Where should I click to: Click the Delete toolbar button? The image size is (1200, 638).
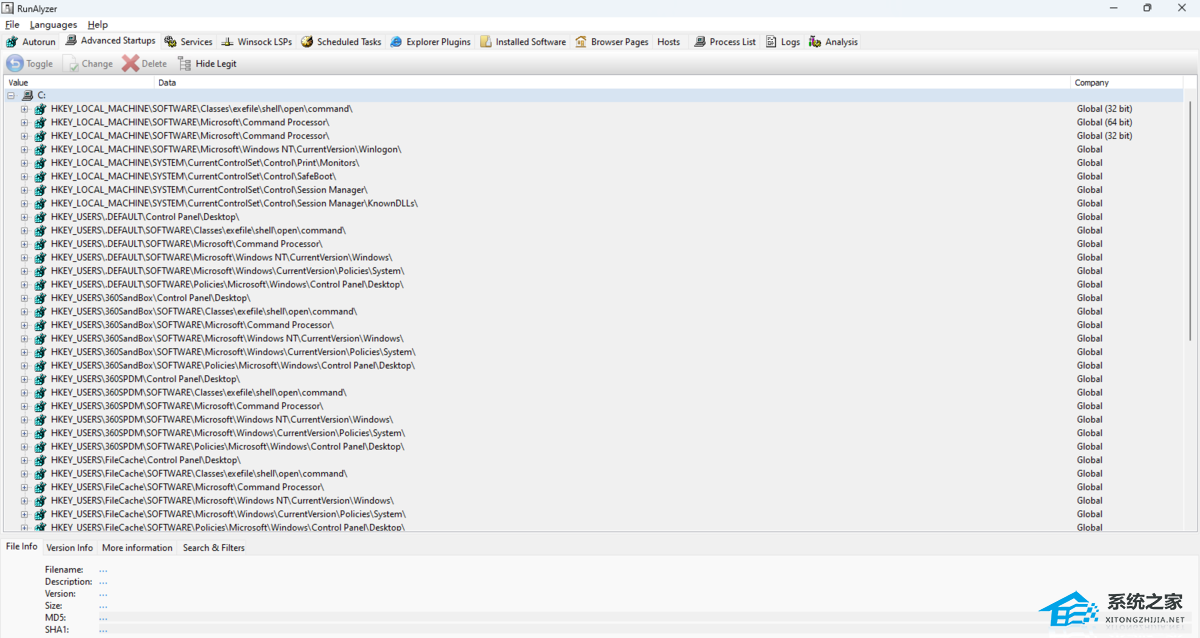(145, 63)
